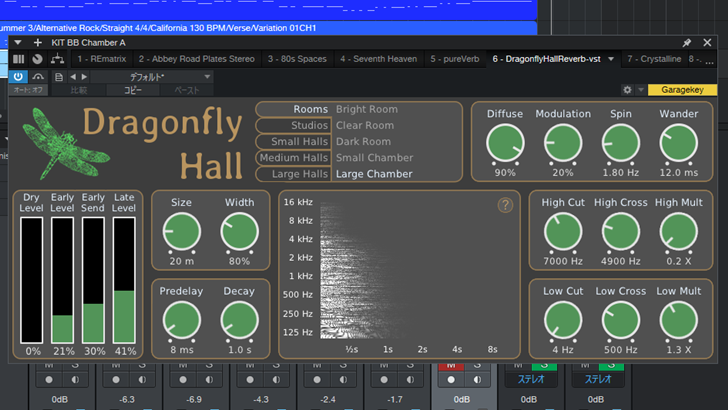Select the Small Halls preset bank
The width and height of the screenshot is (728, 410).
tap(293, 142)
